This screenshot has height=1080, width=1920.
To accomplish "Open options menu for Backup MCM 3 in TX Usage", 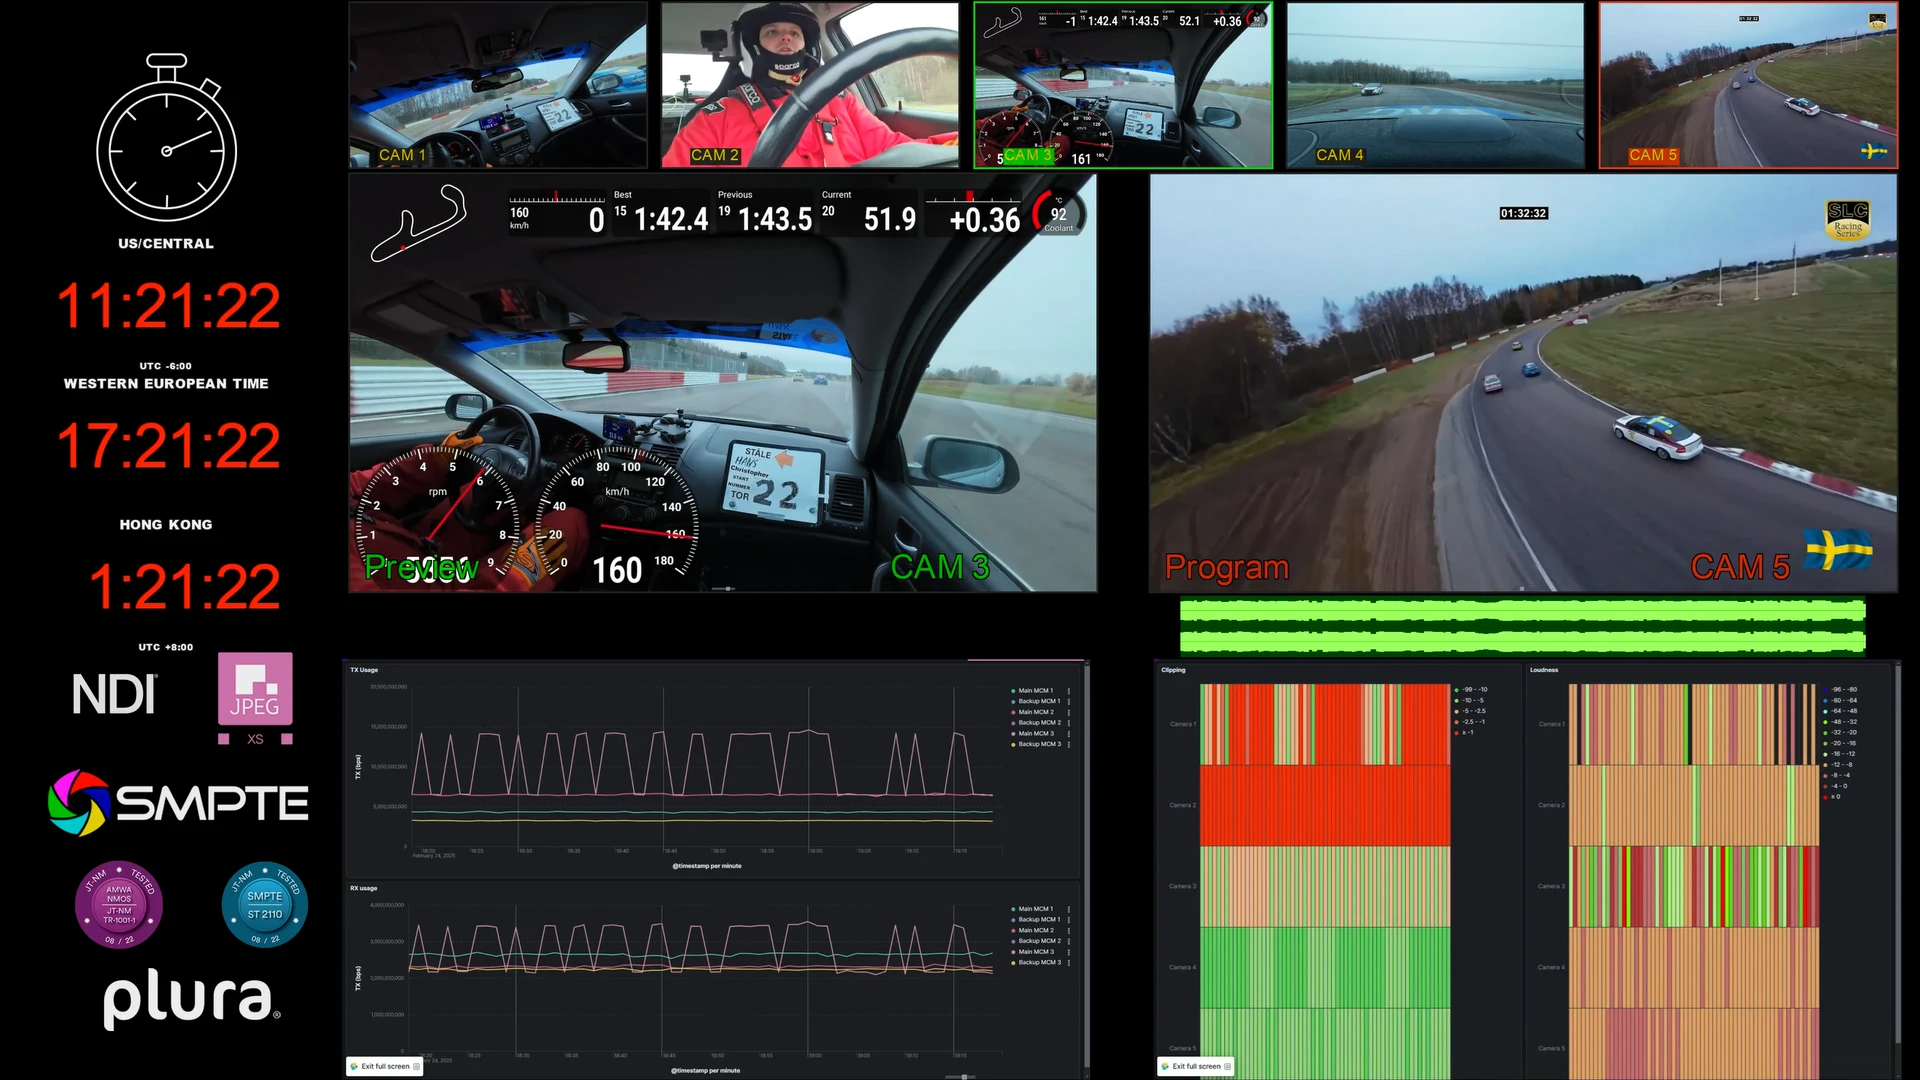I will 1069,744.
